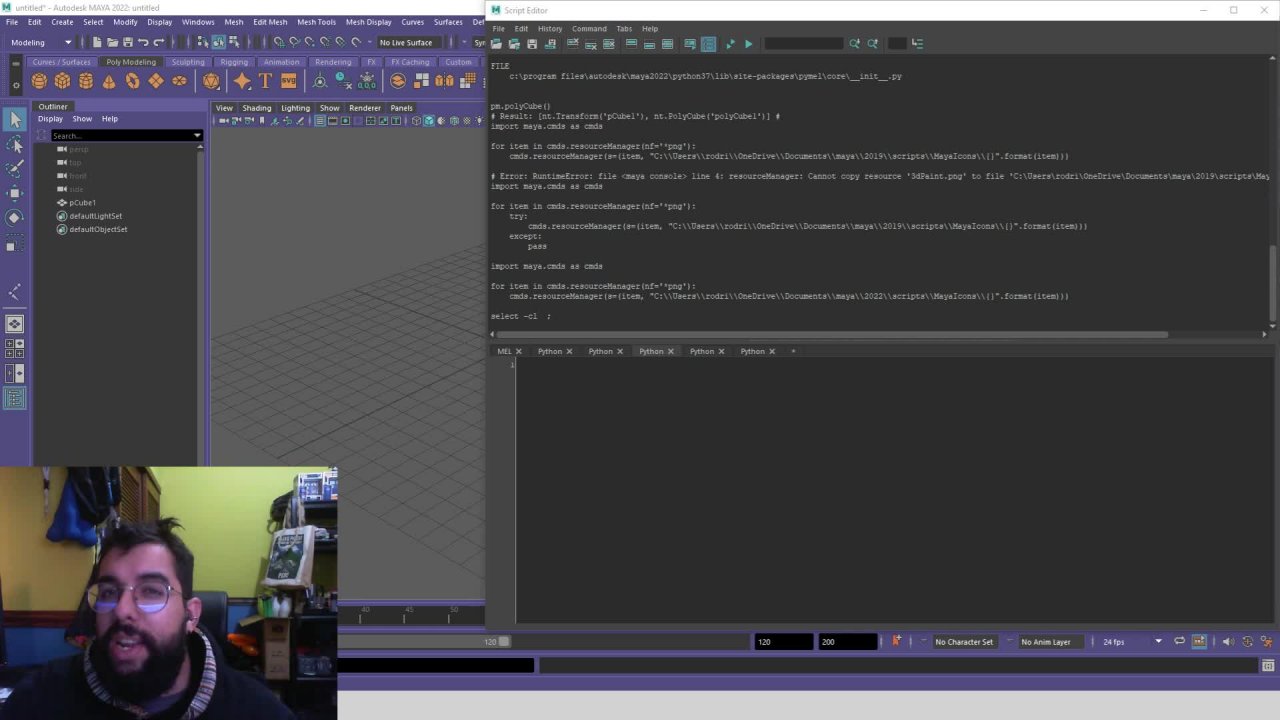Toggle the playback loop option
Screen dimensions: 1280x720
point(1180,641)
